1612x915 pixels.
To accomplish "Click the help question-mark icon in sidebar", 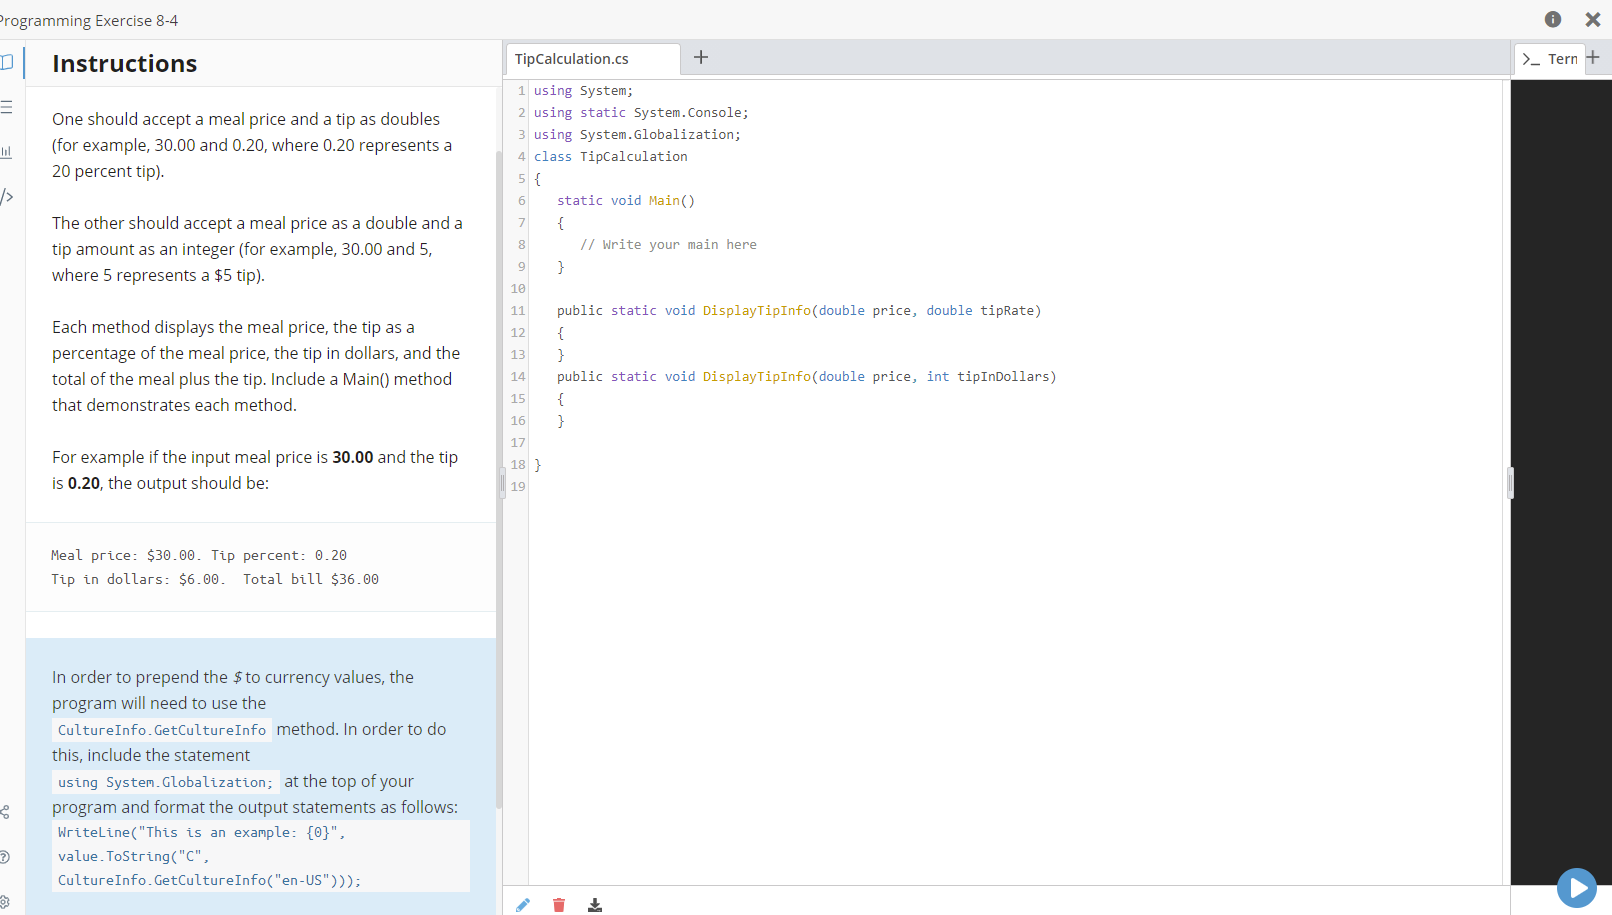I will [8, 858].
